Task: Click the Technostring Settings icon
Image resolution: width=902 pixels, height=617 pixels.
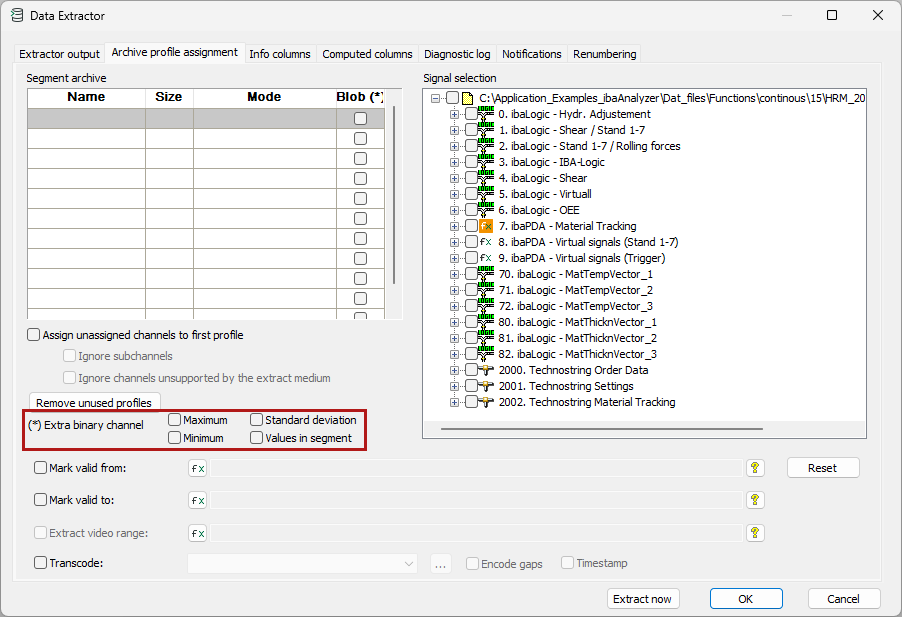Action: (x=487, y=386)
